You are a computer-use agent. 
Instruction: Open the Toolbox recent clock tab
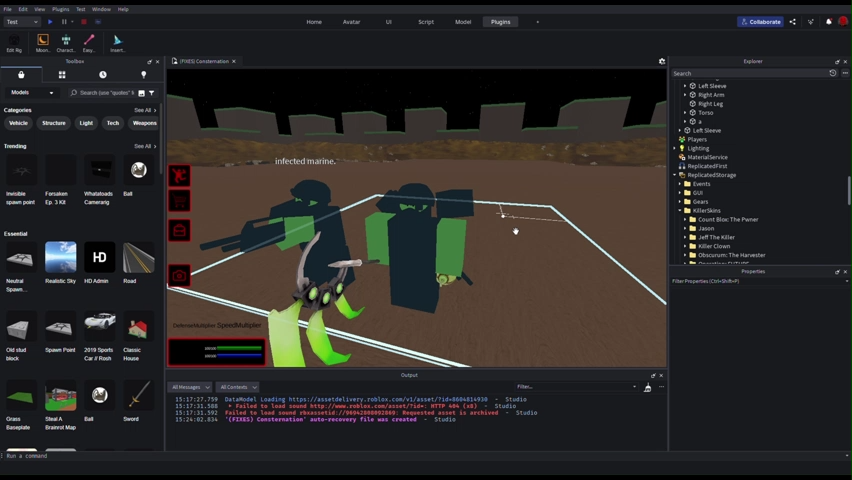coord(103,74)
